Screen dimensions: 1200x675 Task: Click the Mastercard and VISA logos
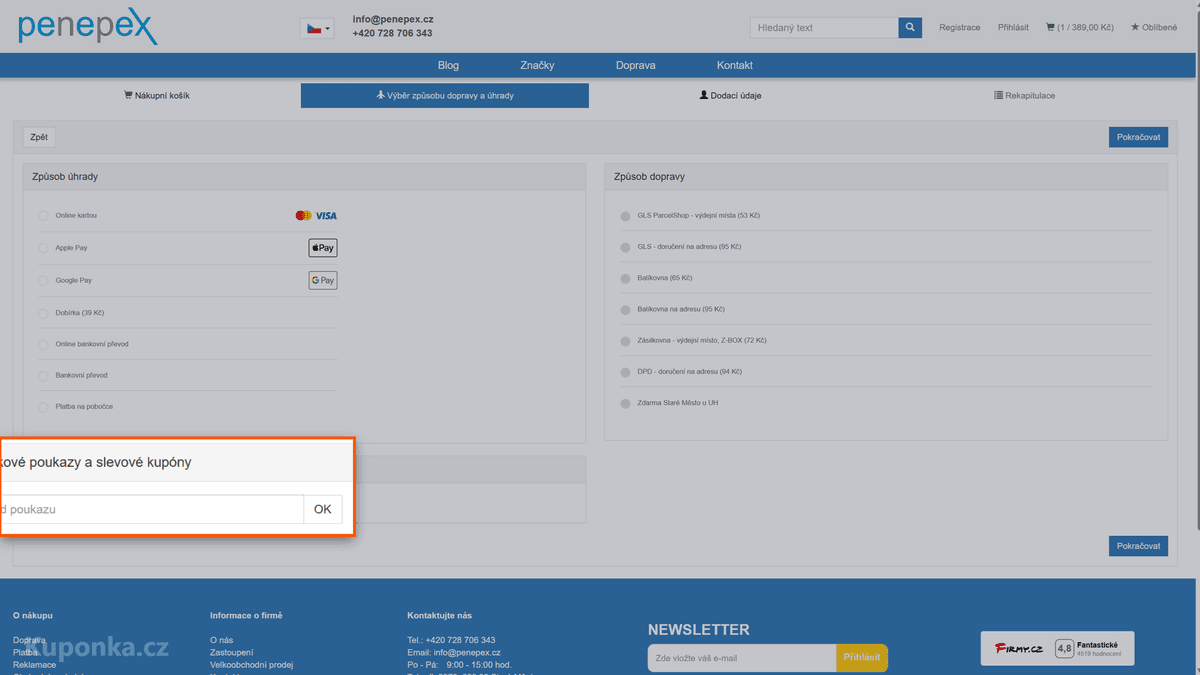(x=316, y=216)
